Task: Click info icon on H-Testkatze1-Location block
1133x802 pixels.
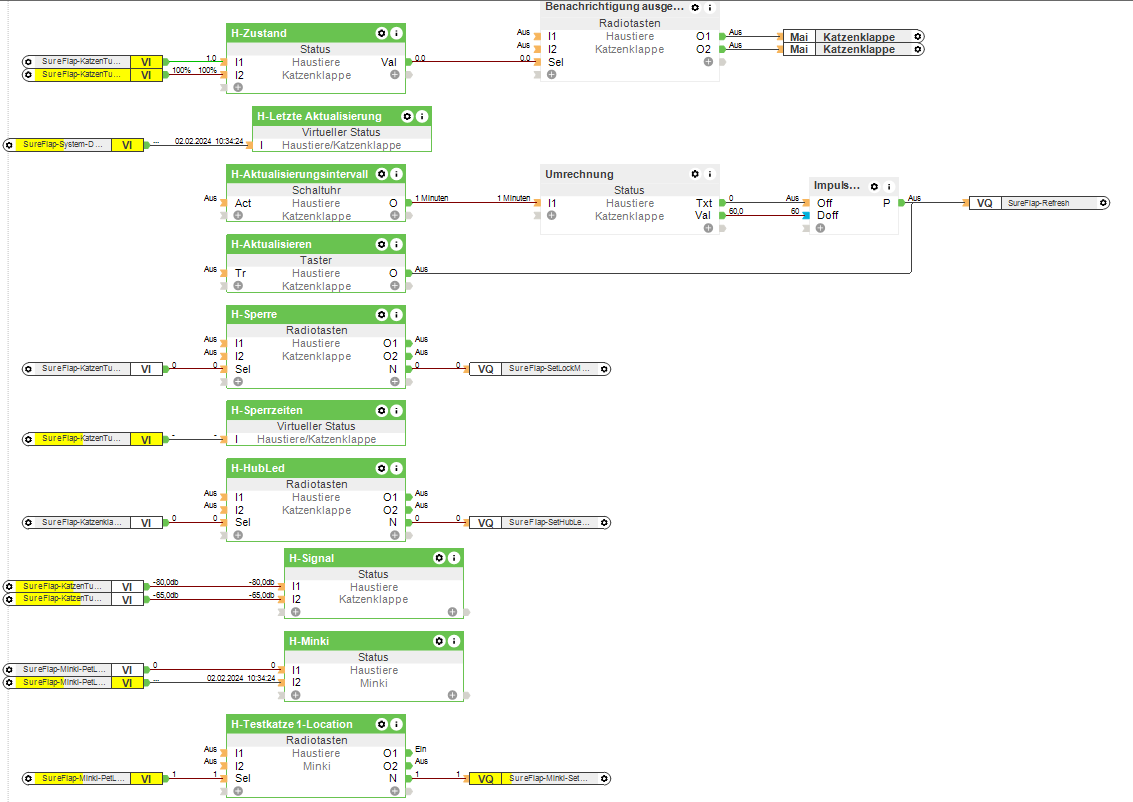Action: pyautogui.click(x=396, y=724)
